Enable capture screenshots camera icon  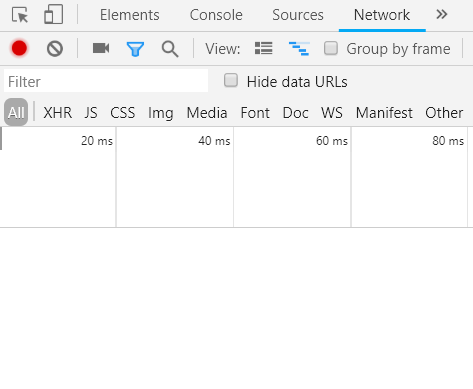click(101, 48)
